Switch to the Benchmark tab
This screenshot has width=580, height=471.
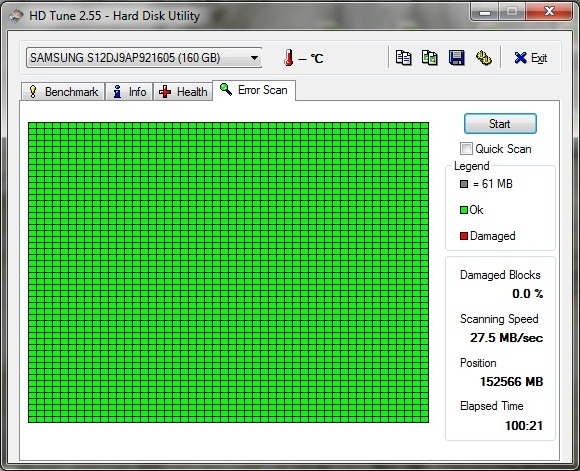[63, 91]
